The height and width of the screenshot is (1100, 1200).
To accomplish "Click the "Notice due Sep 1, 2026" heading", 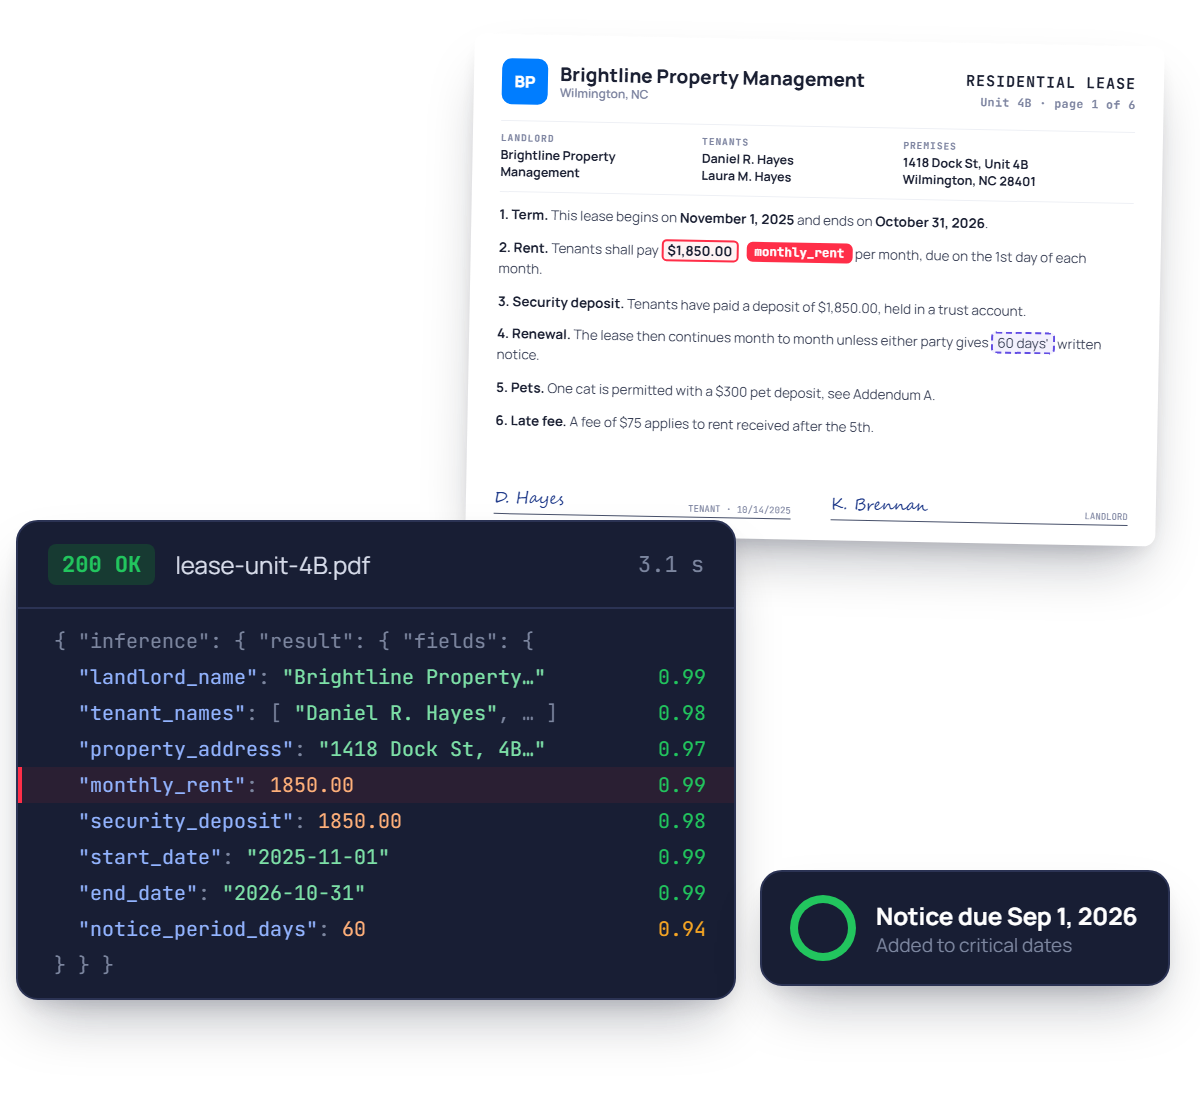I will coord(1006,917).
